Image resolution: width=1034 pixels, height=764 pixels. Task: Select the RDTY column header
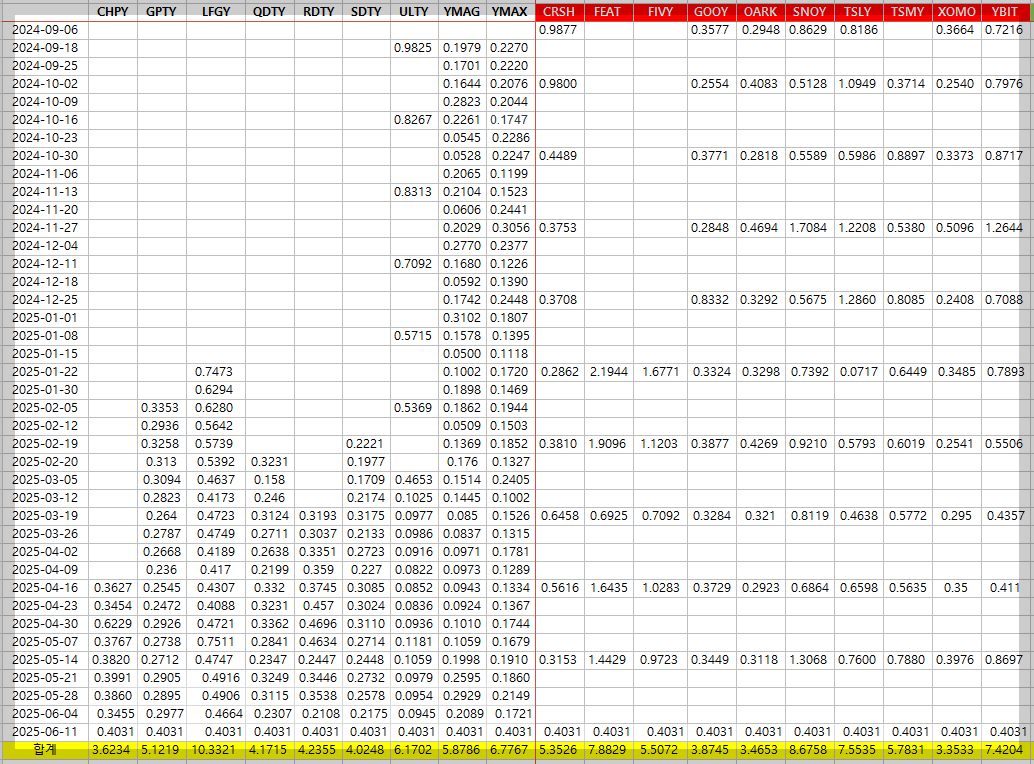click(x=319, y=11)
